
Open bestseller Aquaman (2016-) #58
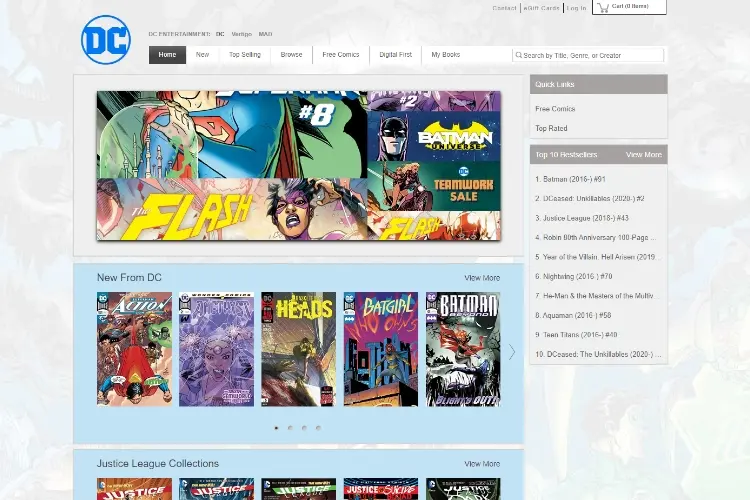pos(573,315)
